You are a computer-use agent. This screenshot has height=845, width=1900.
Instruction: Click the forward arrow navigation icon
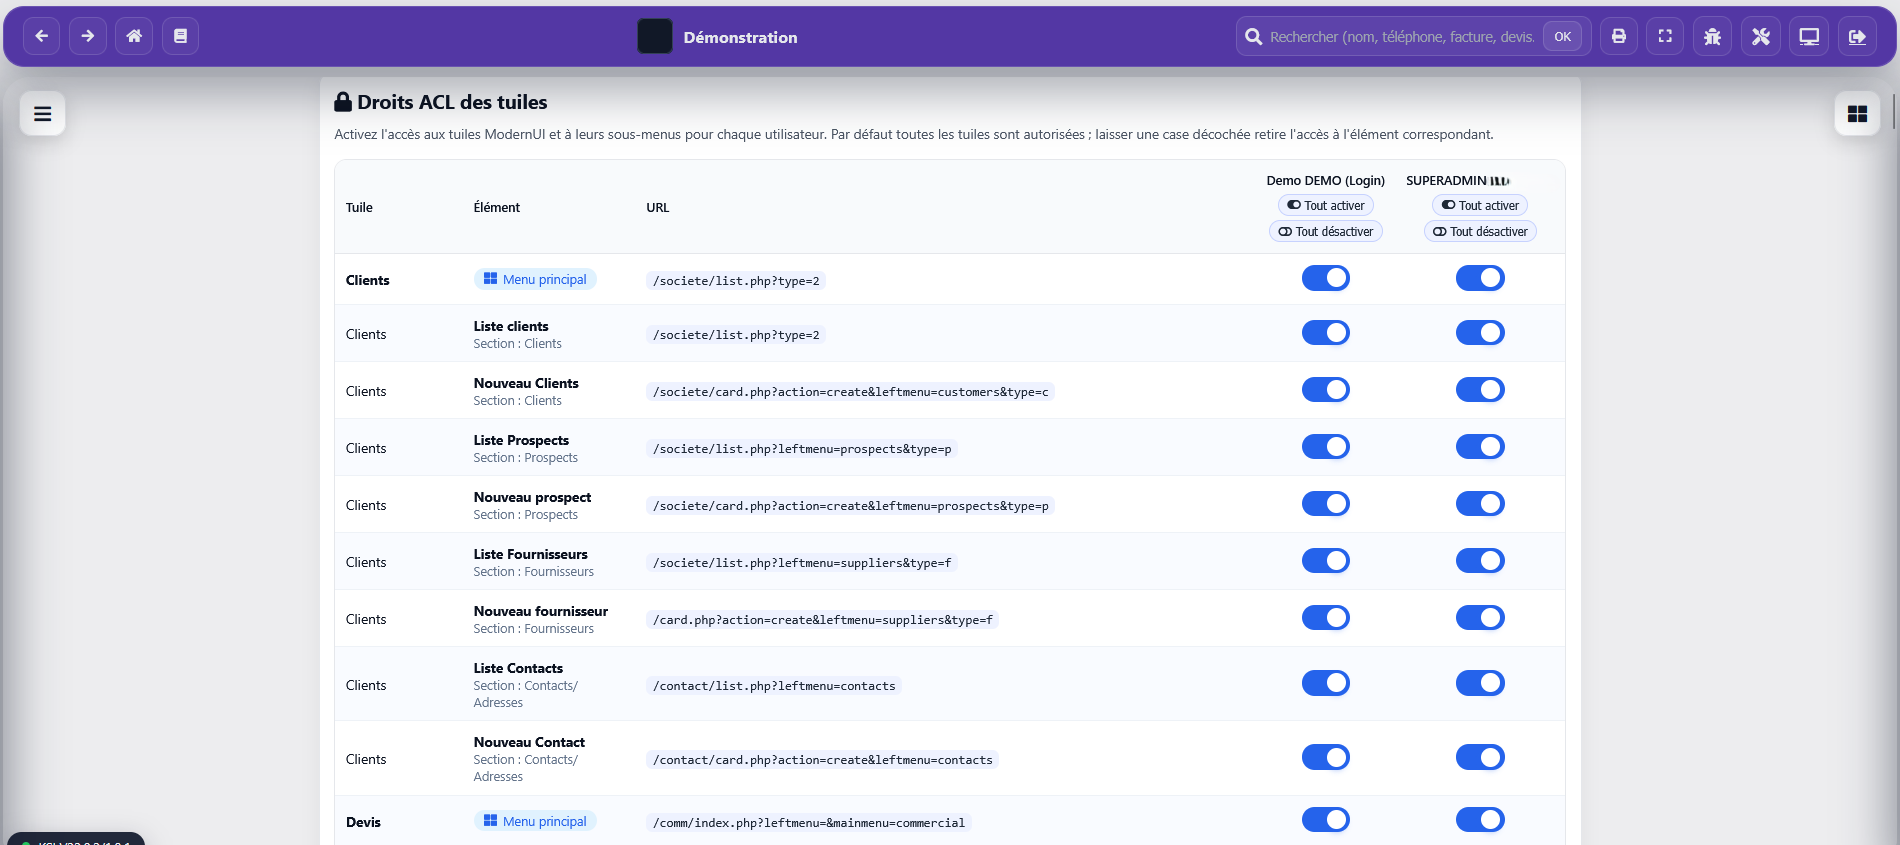click(x=88, y=36)
